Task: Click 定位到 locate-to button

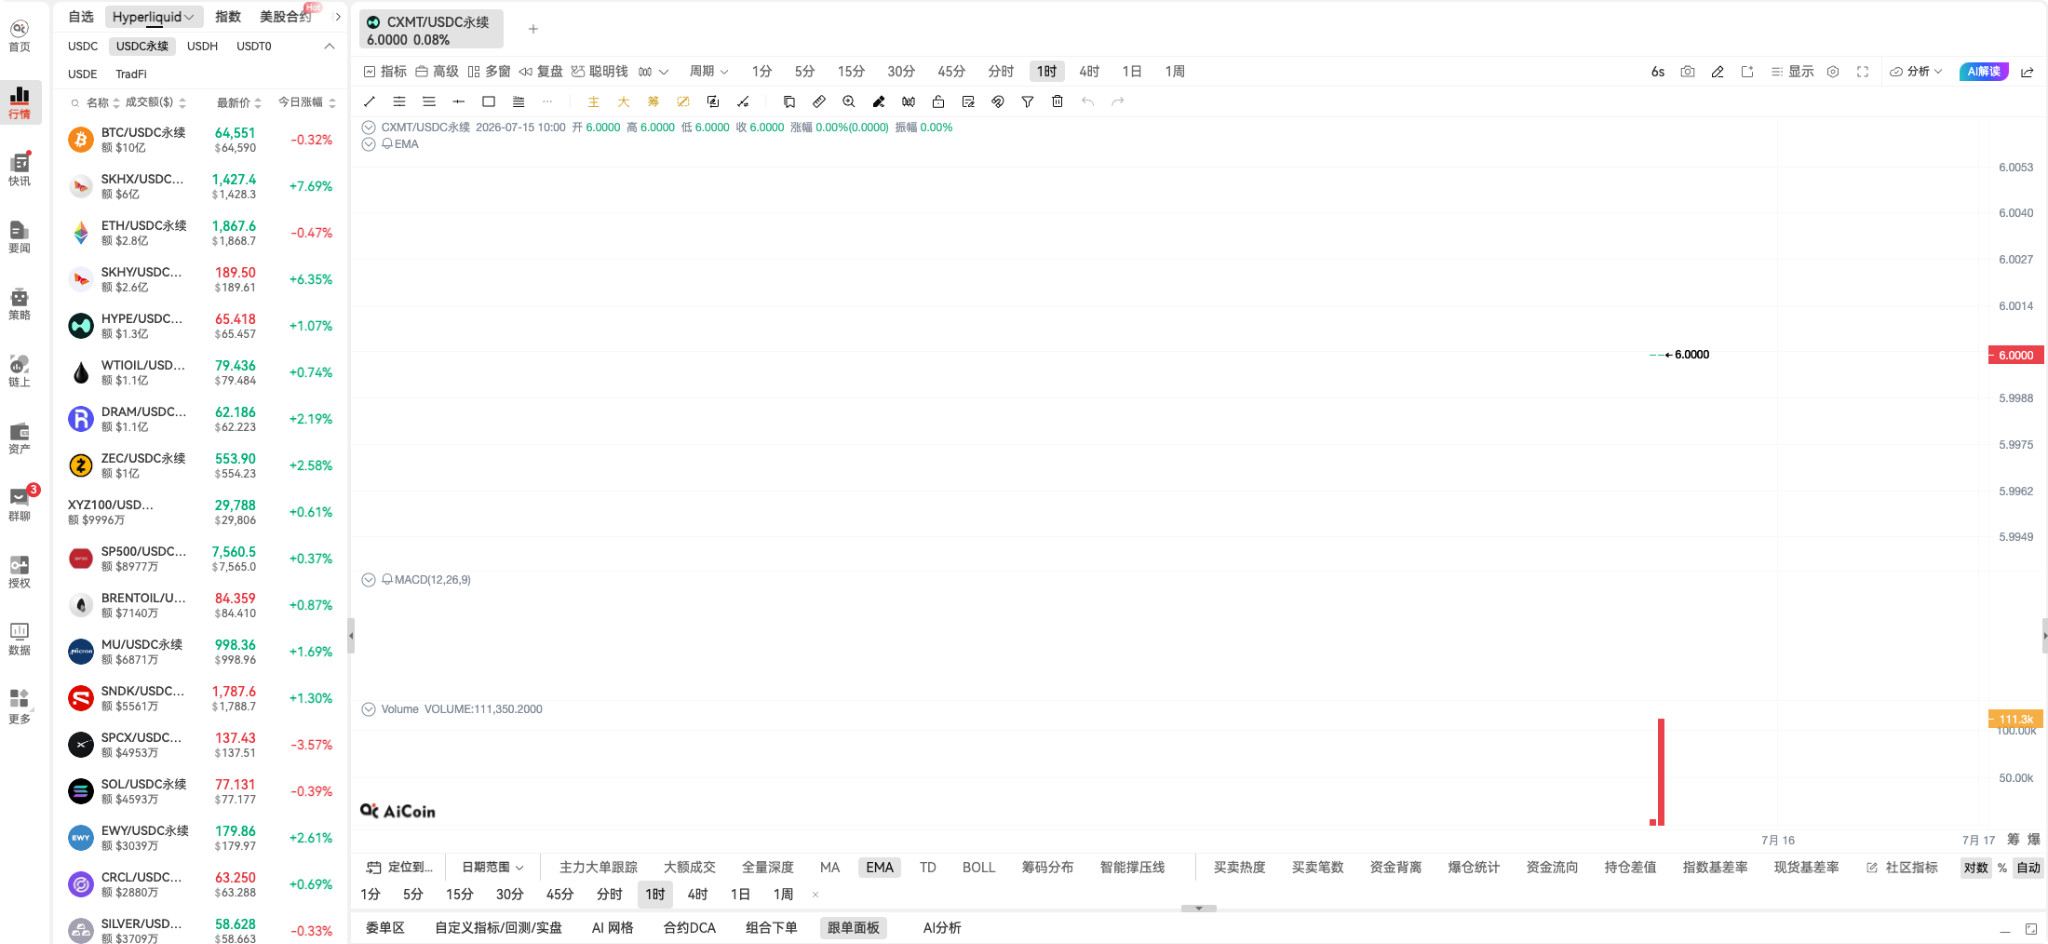Action: [399, 867]
